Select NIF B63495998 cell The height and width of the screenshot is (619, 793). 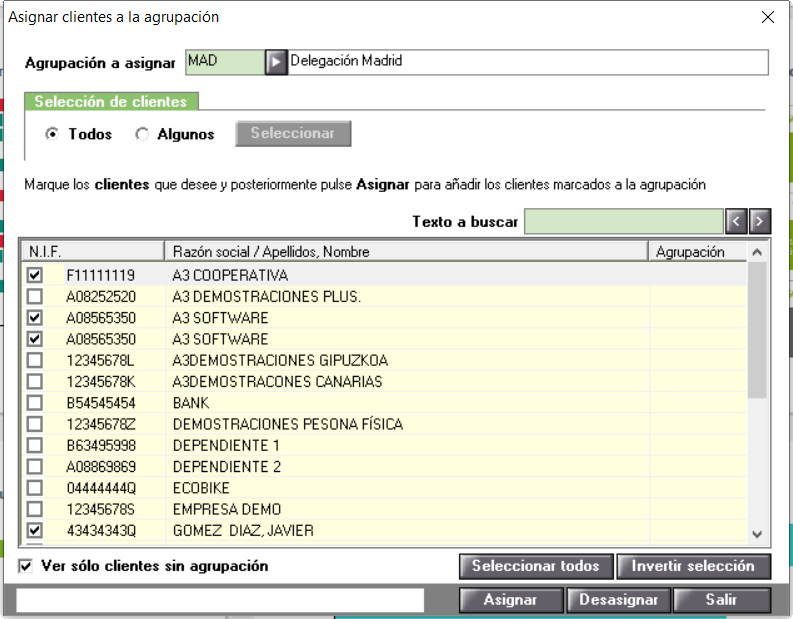pyautogui.click(x=101, y=445)
